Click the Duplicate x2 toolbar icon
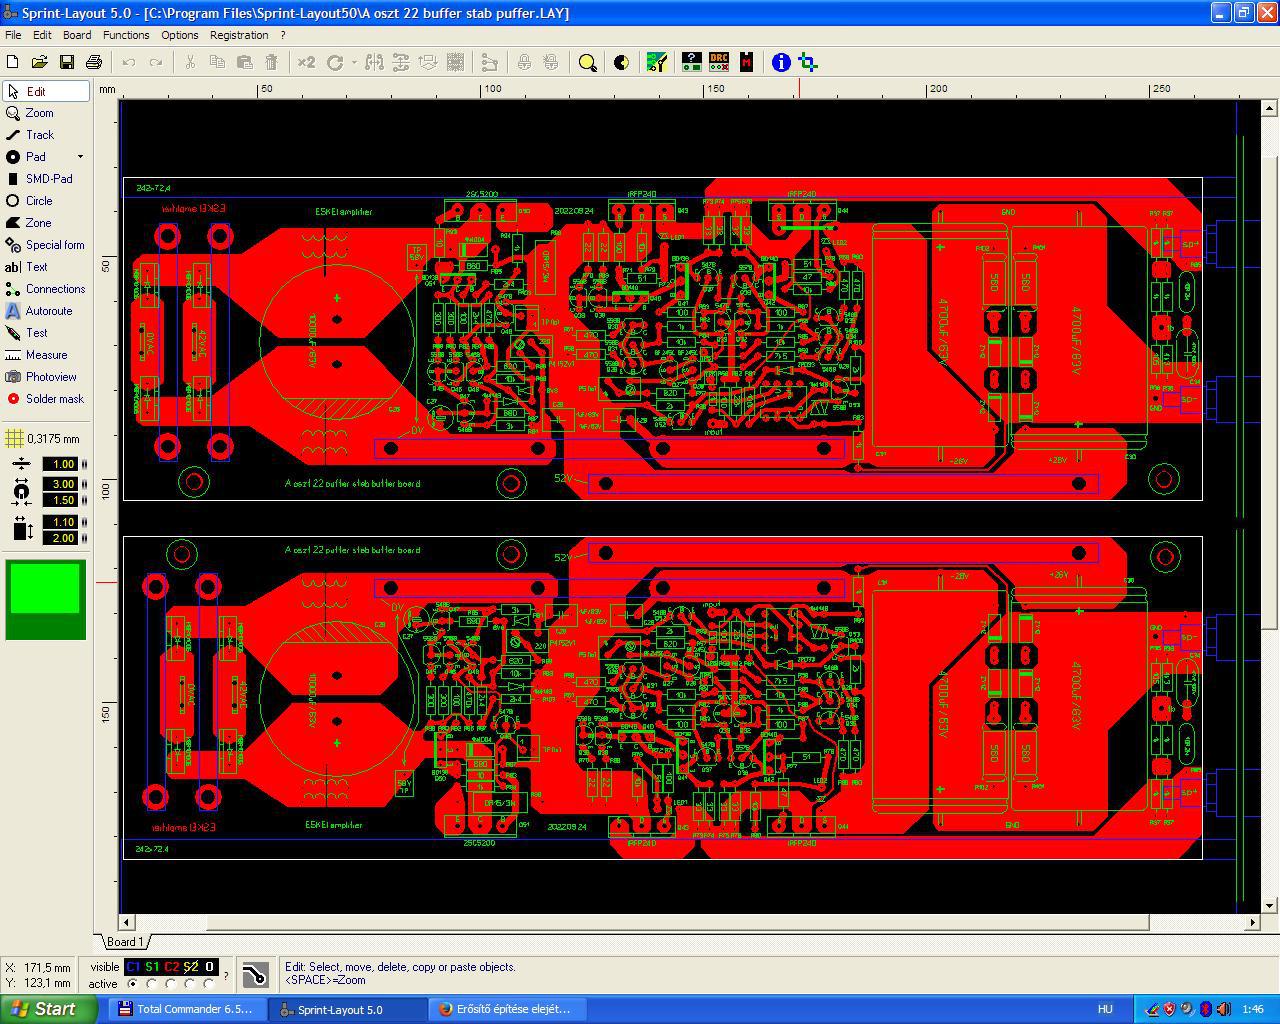The height and width of the screenshot is (1024, 1280). click(306, 62)
